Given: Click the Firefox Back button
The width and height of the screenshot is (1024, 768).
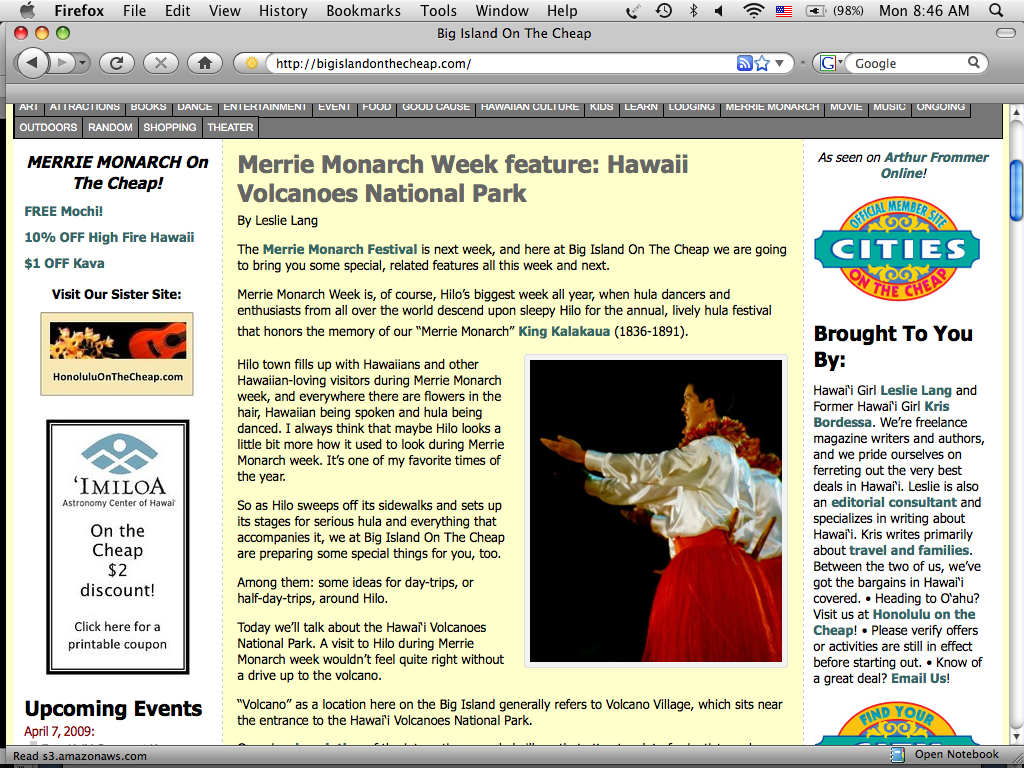Looking at the screenshot, I should pos(32,63).
